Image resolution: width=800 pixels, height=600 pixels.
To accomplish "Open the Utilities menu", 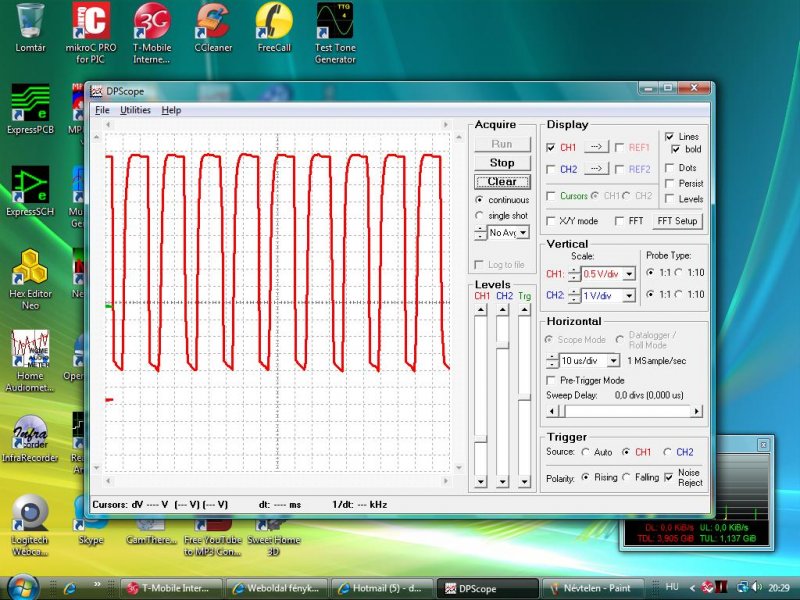I will pos(135,110).
